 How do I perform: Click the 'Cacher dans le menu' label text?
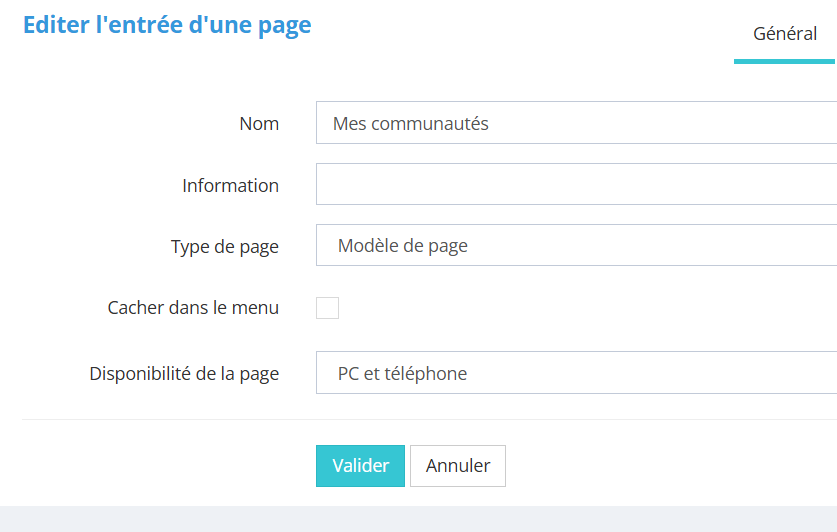(x=193, y=308)
